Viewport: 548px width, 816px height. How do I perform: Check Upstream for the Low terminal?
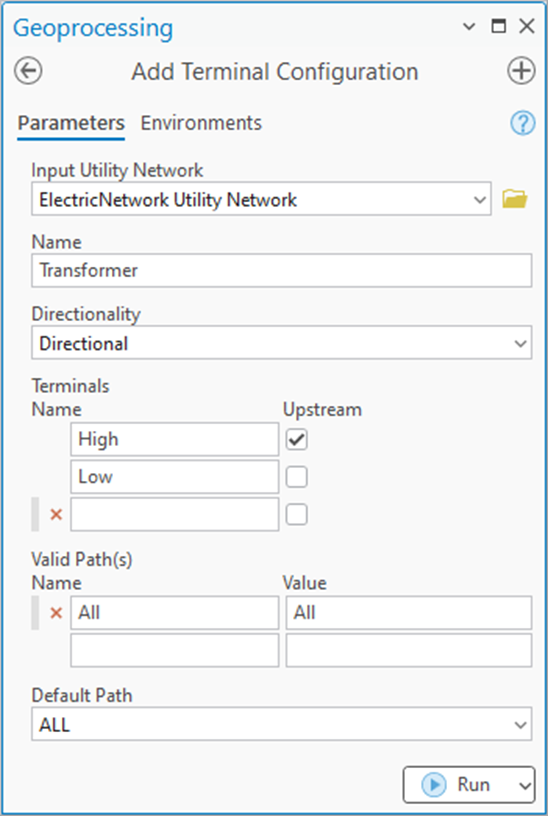(x=297, y=477)
